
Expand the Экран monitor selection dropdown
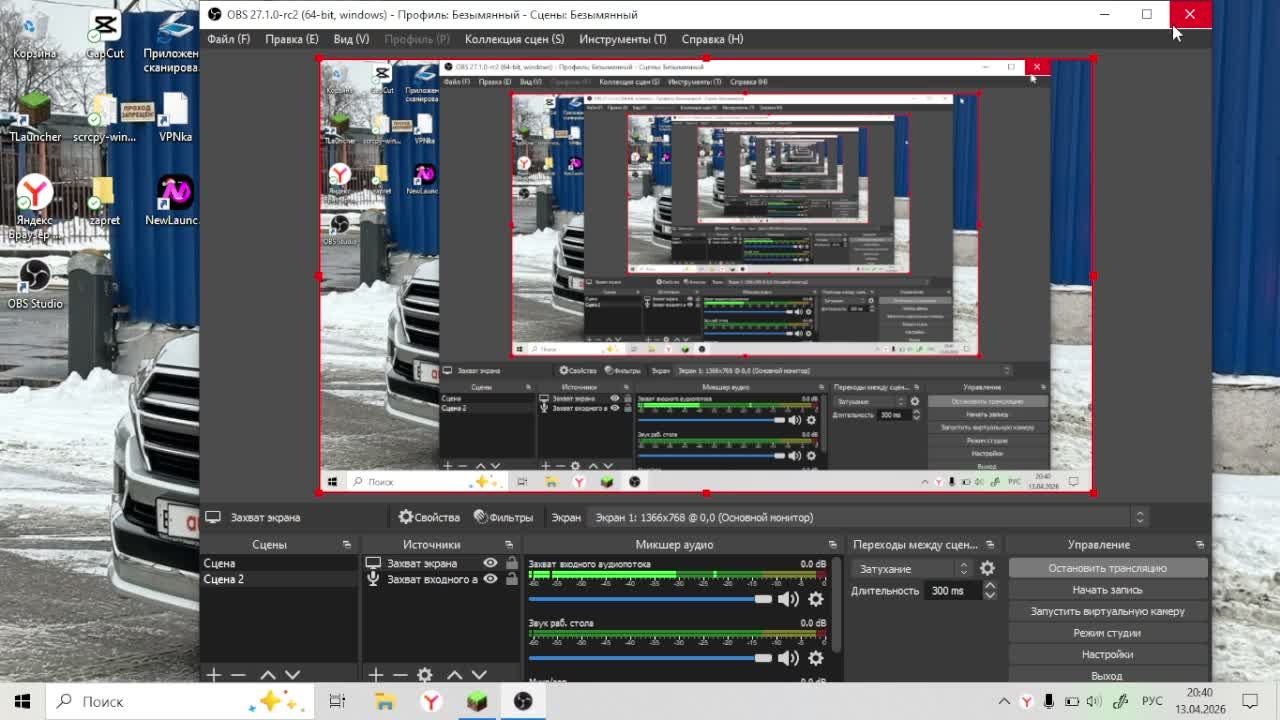(867, 517)
